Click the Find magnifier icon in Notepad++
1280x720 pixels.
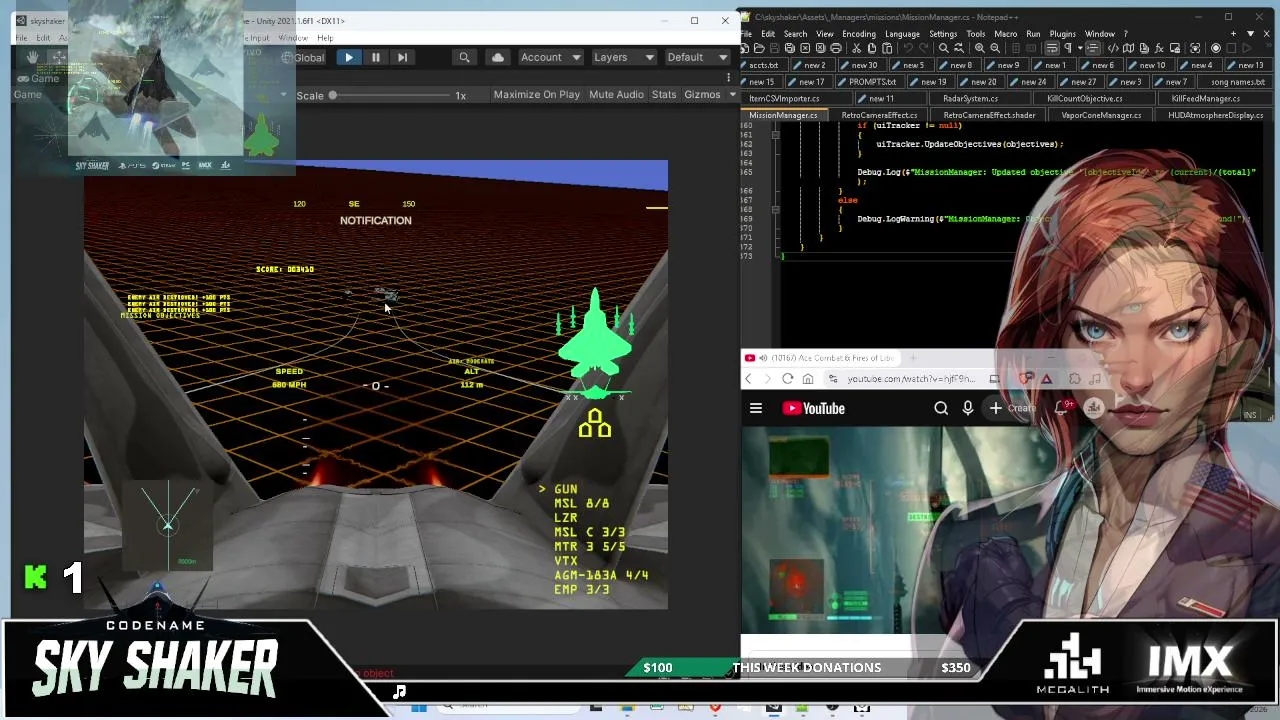tap(943, 48)
